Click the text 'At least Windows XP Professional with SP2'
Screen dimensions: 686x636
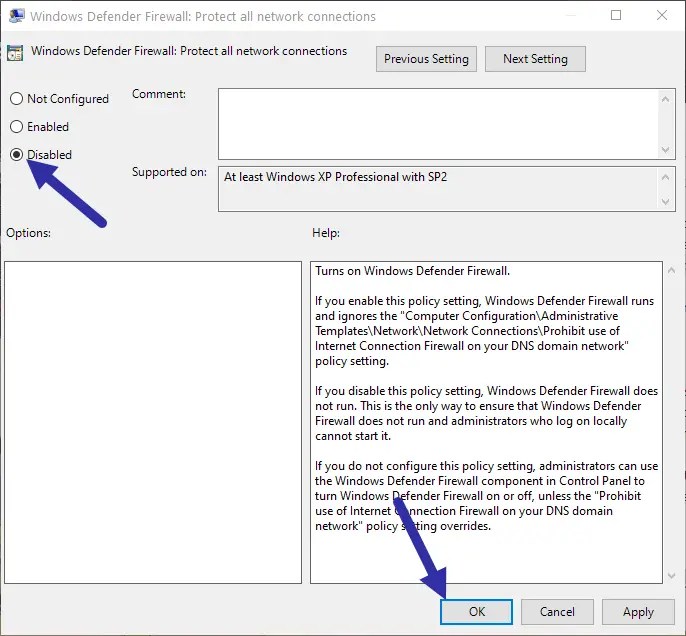[x=336, y=177]
